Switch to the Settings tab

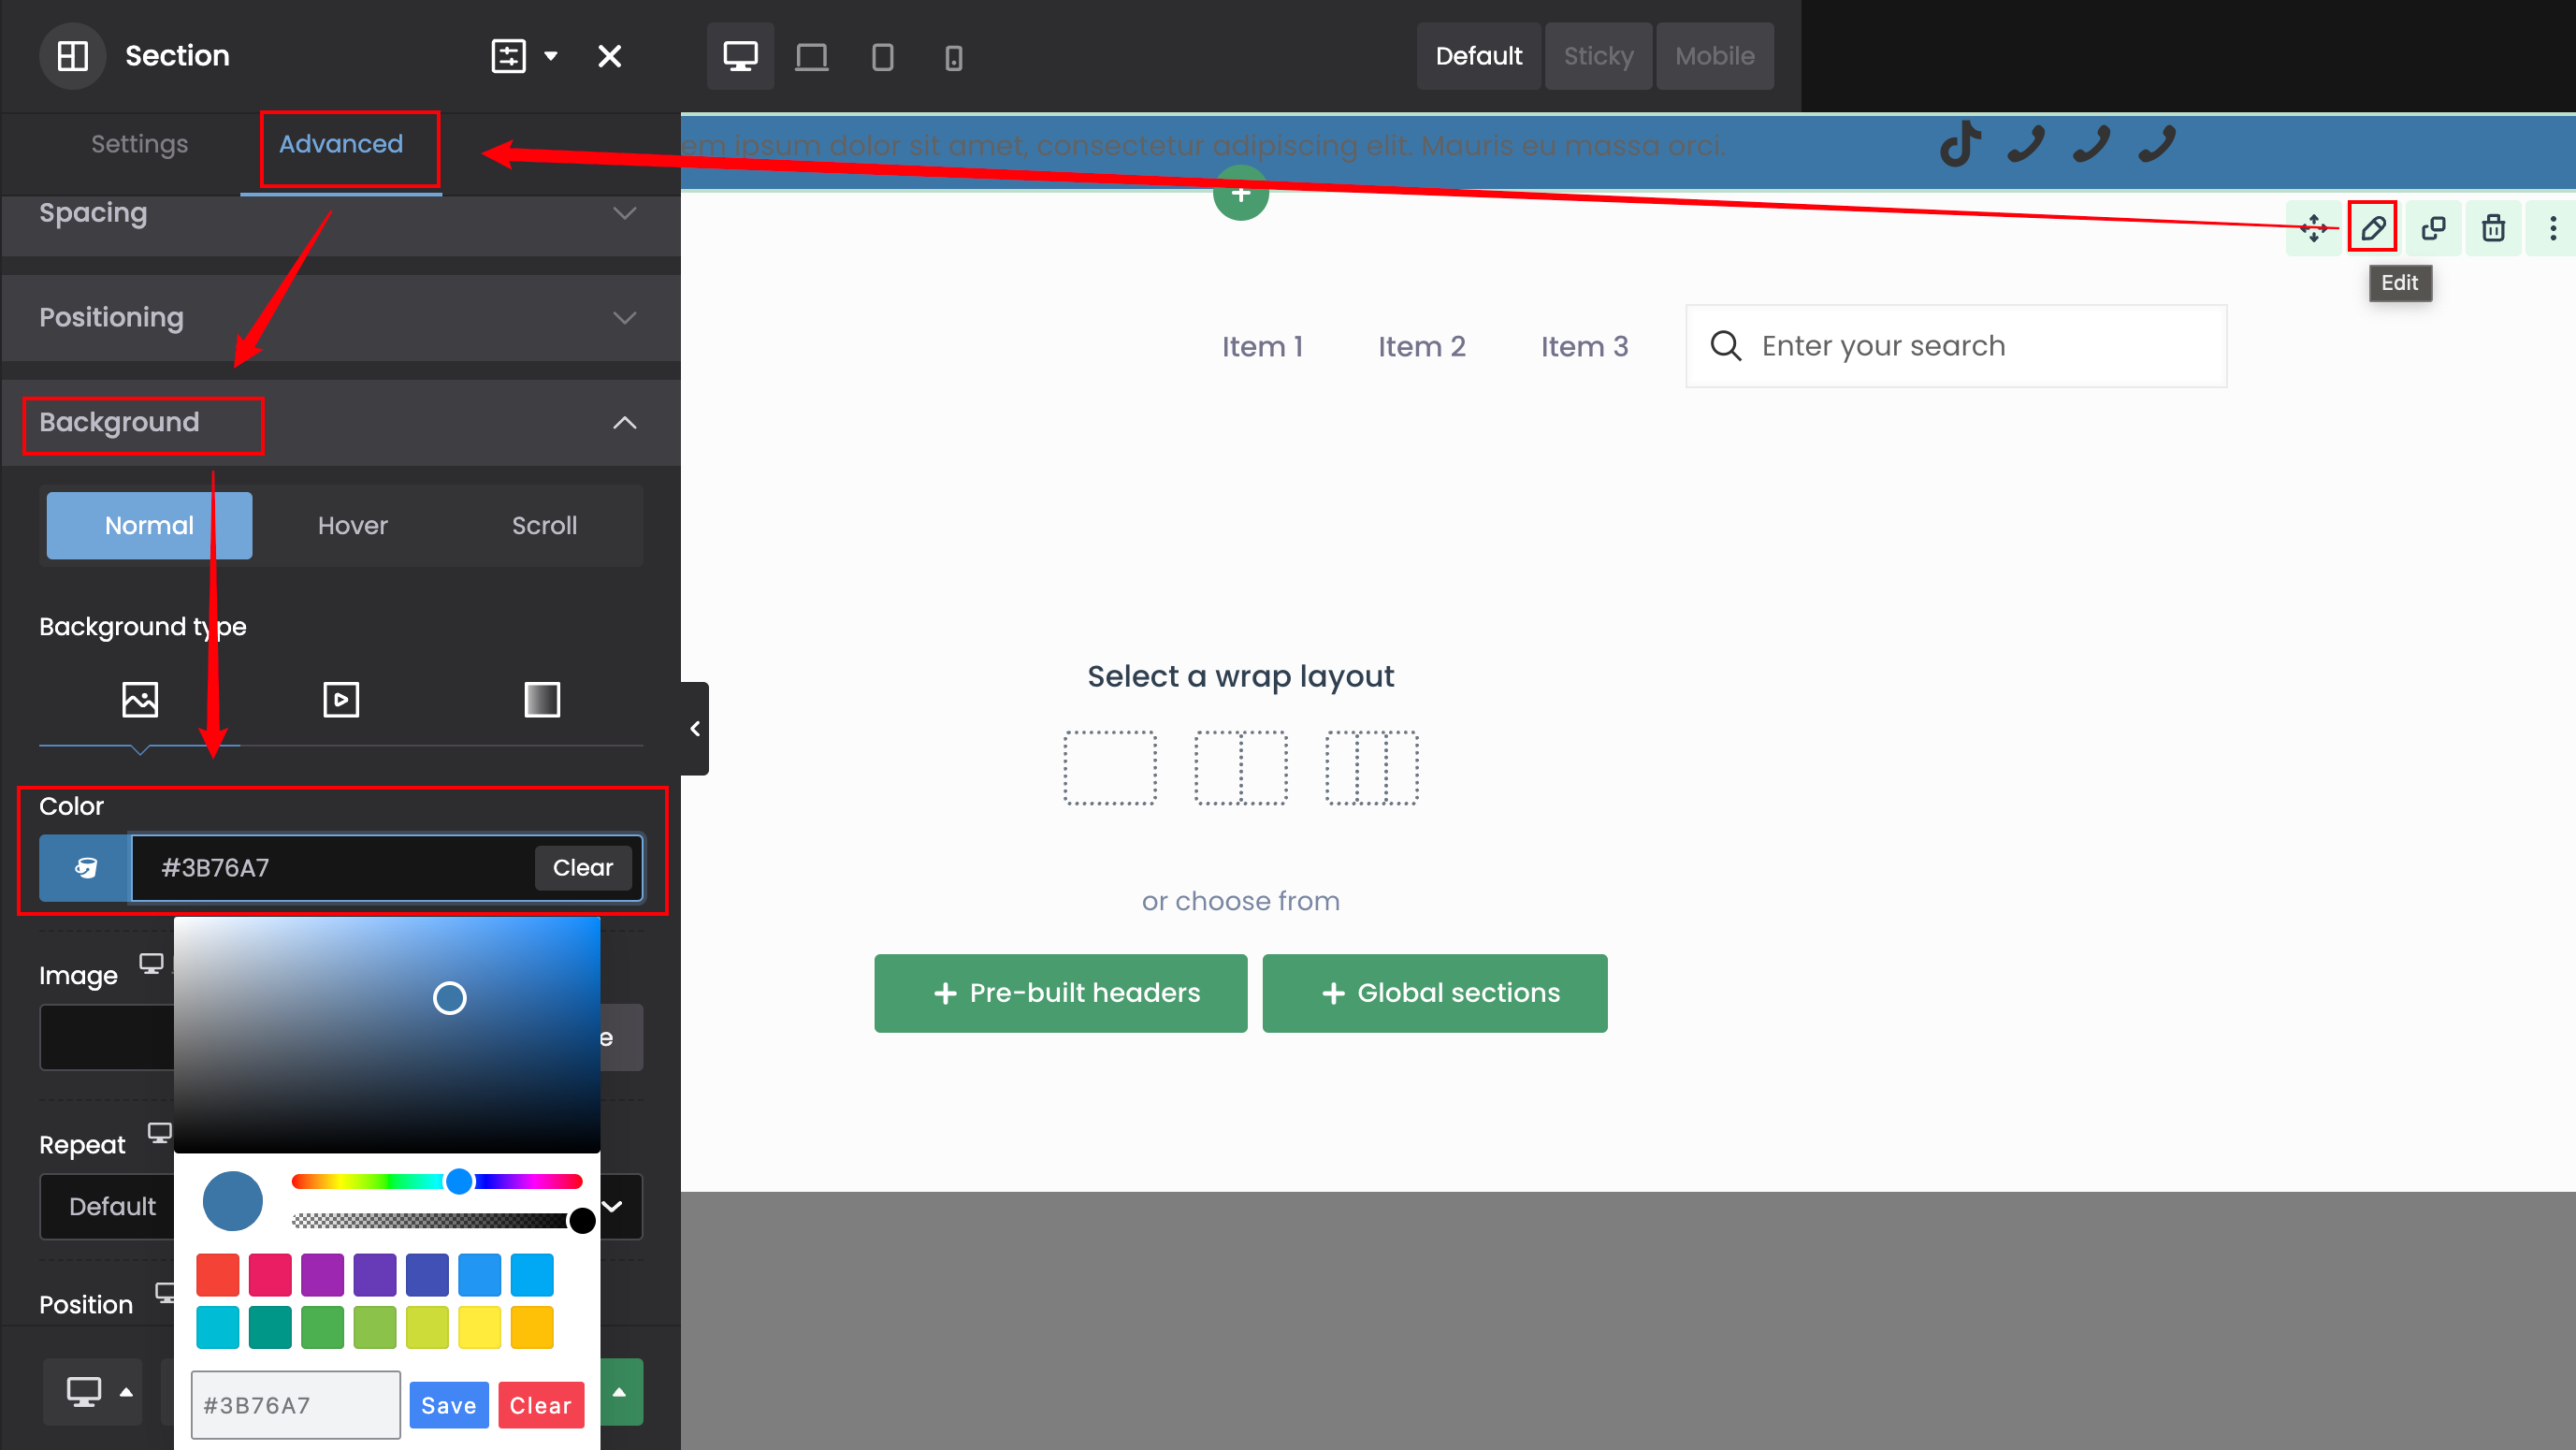pos(139,145)
